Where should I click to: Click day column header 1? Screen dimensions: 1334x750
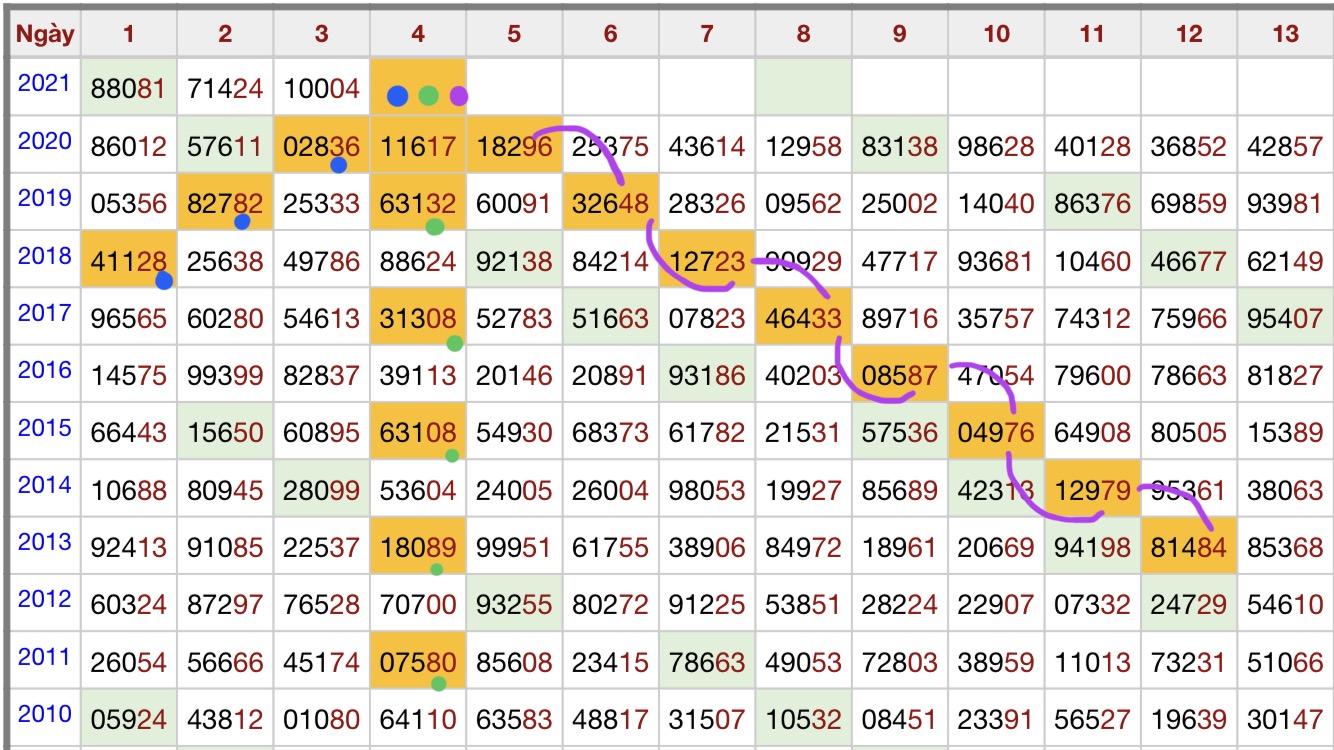pyautogui.click(x=129, y=34)
